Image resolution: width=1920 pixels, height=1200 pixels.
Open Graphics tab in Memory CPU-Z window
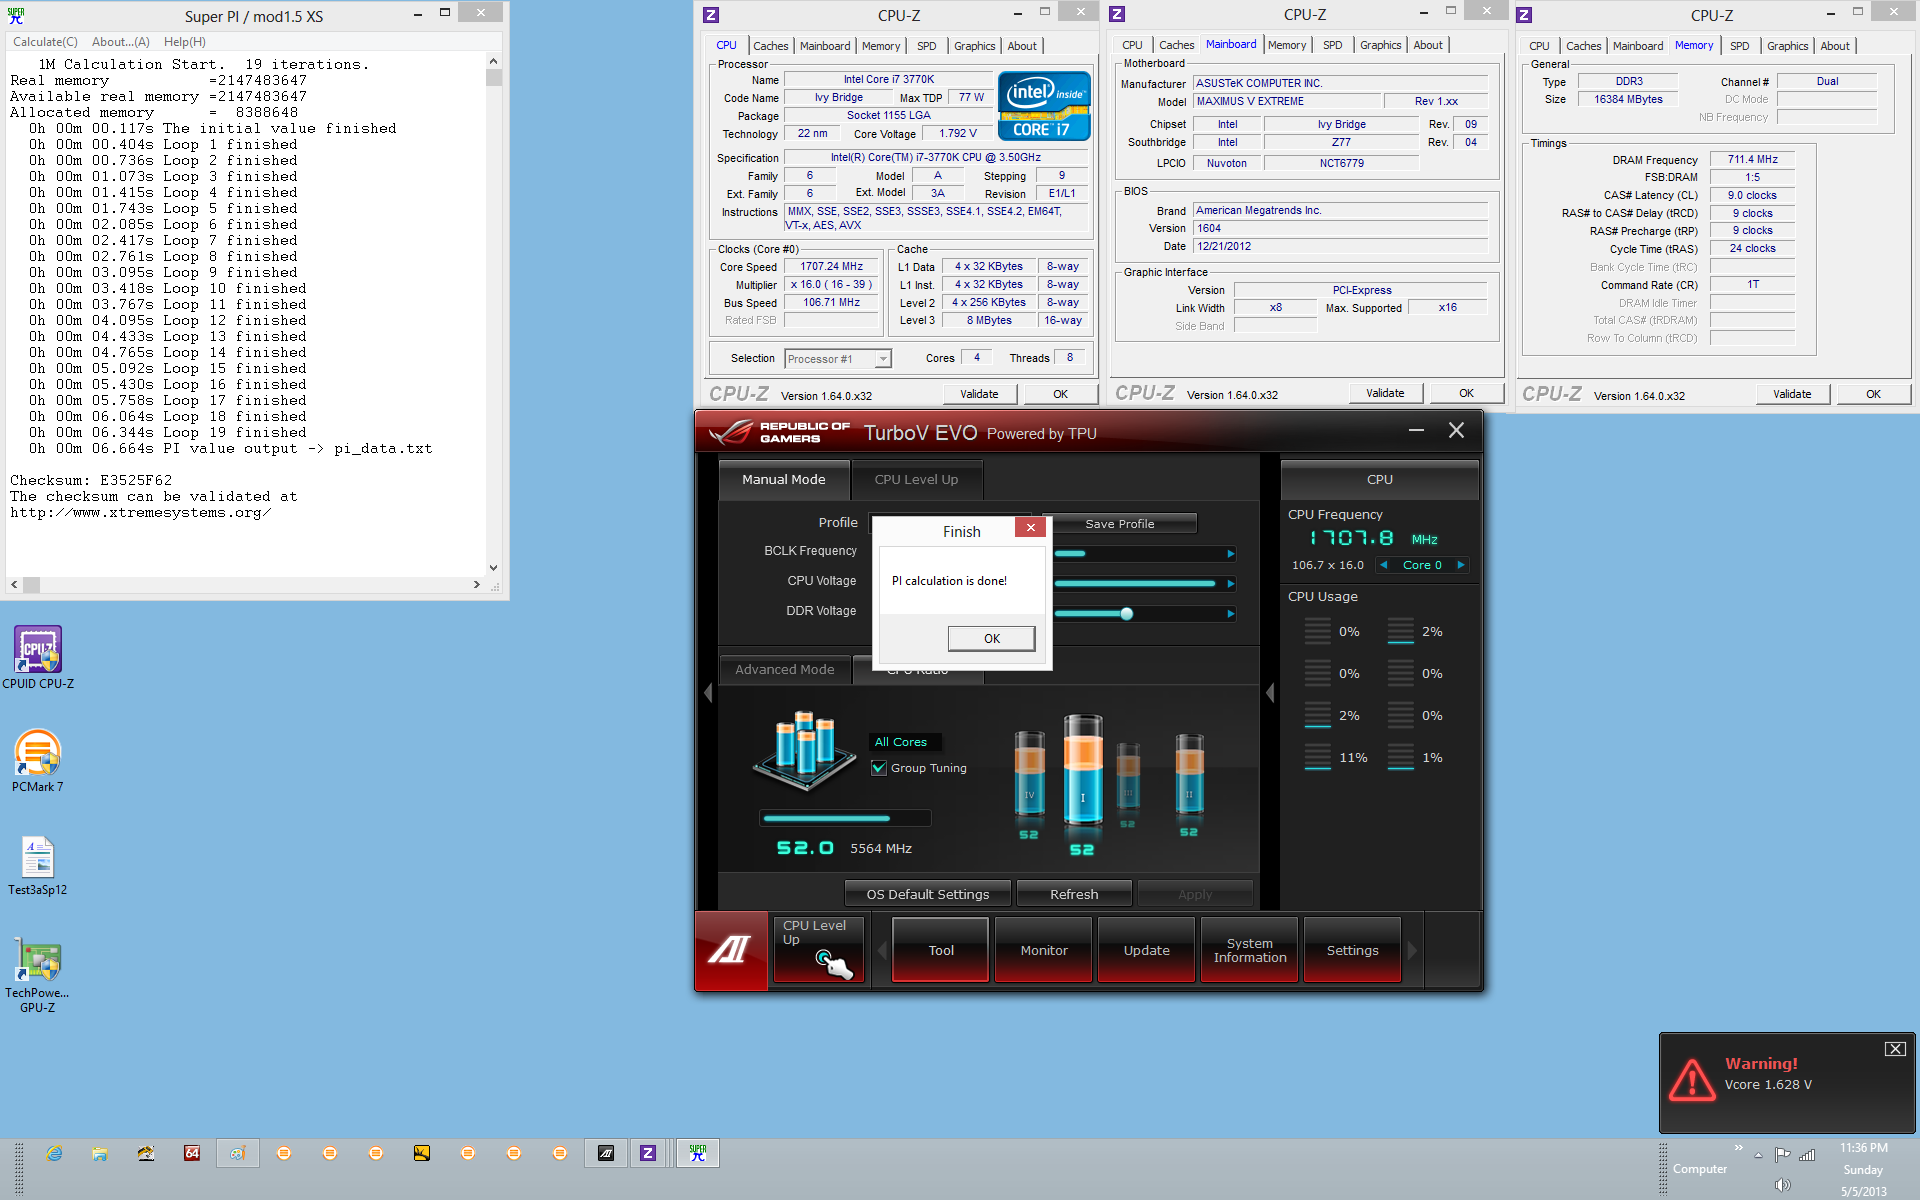tap(1787, 46)
